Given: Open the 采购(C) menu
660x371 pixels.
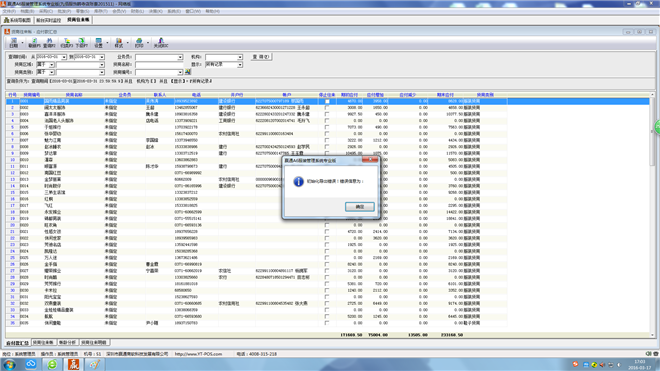Looking at the screenshot, I should point(46,11).
